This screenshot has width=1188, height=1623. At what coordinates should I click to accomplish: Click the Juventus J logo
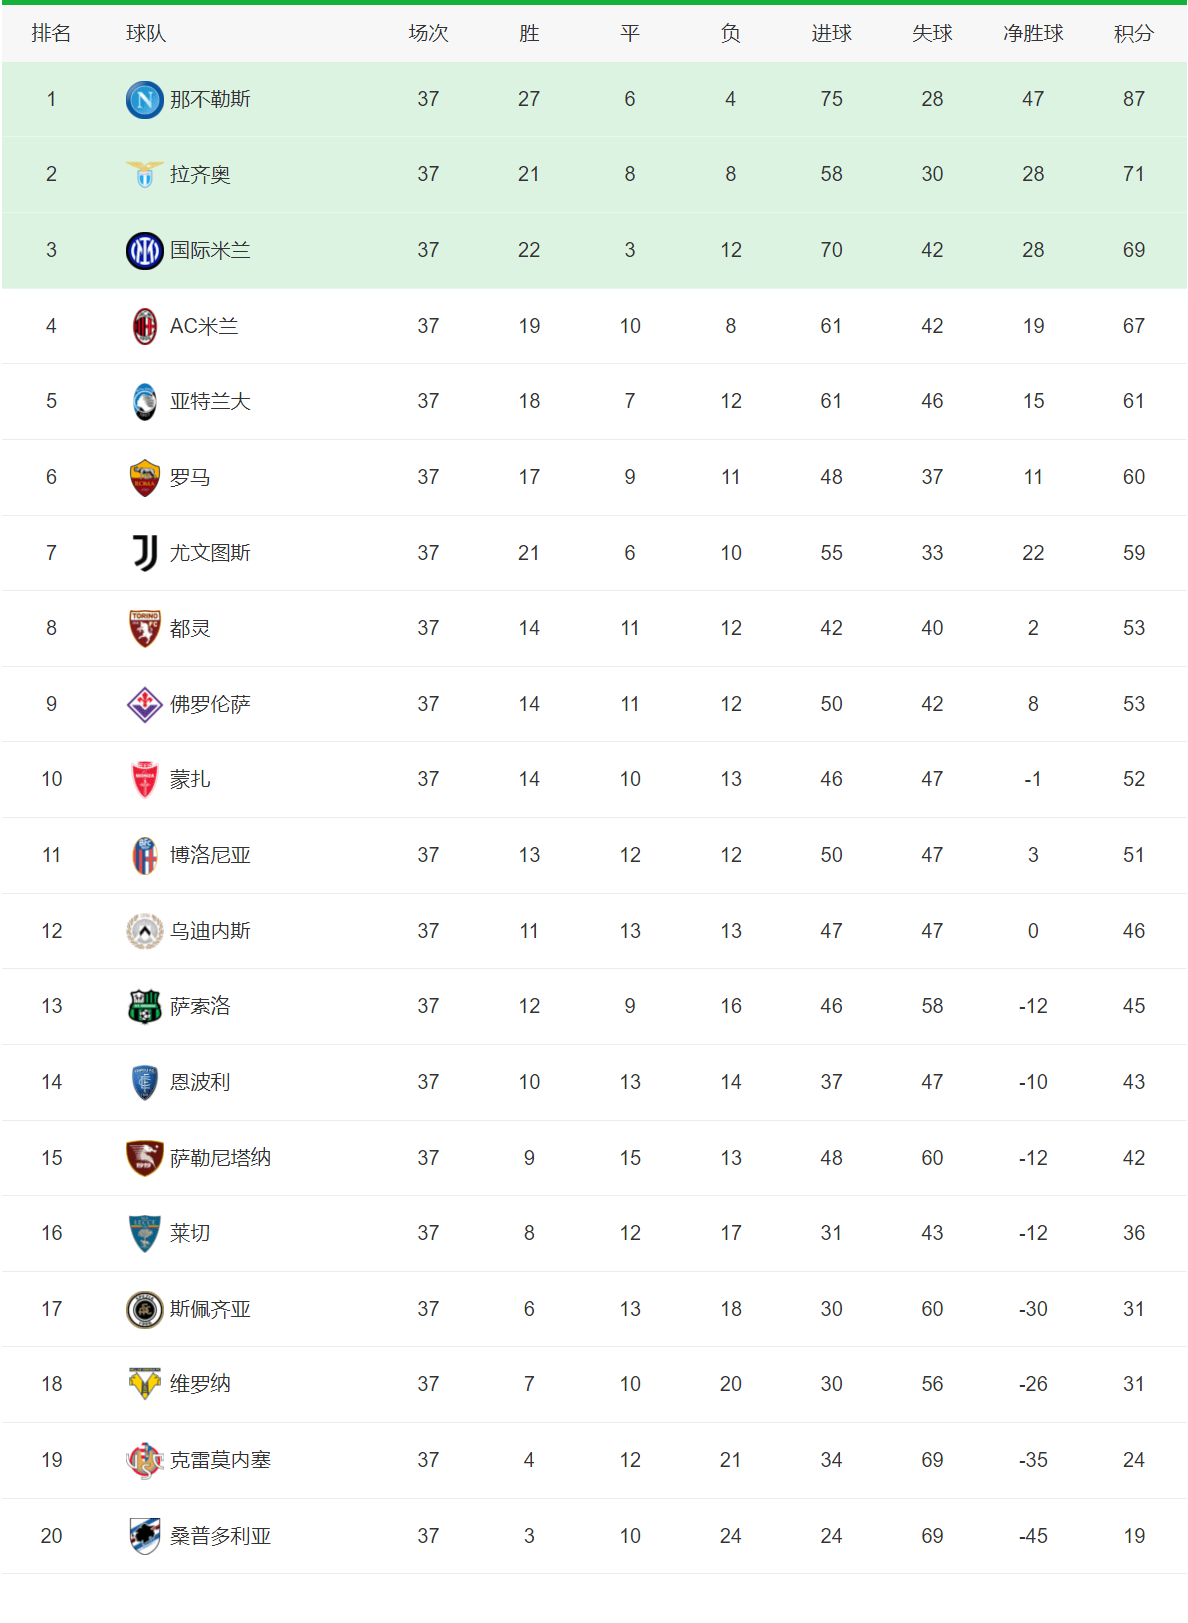[x=144, y=553]
